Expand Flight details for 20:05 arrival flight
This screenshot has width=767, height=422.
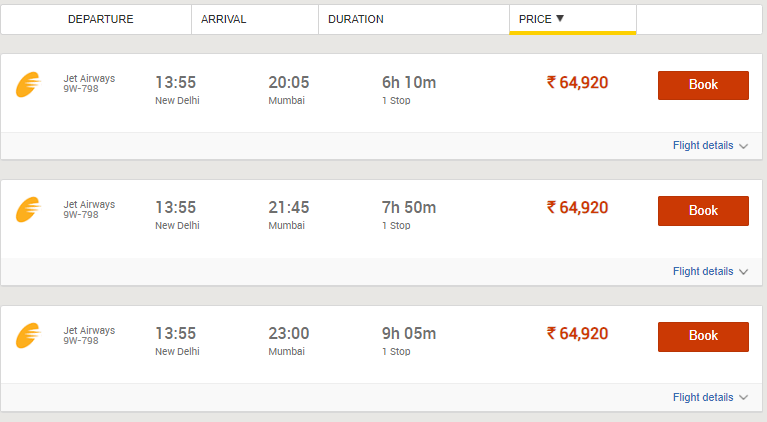pyautogui.click(x=703, y=145)
